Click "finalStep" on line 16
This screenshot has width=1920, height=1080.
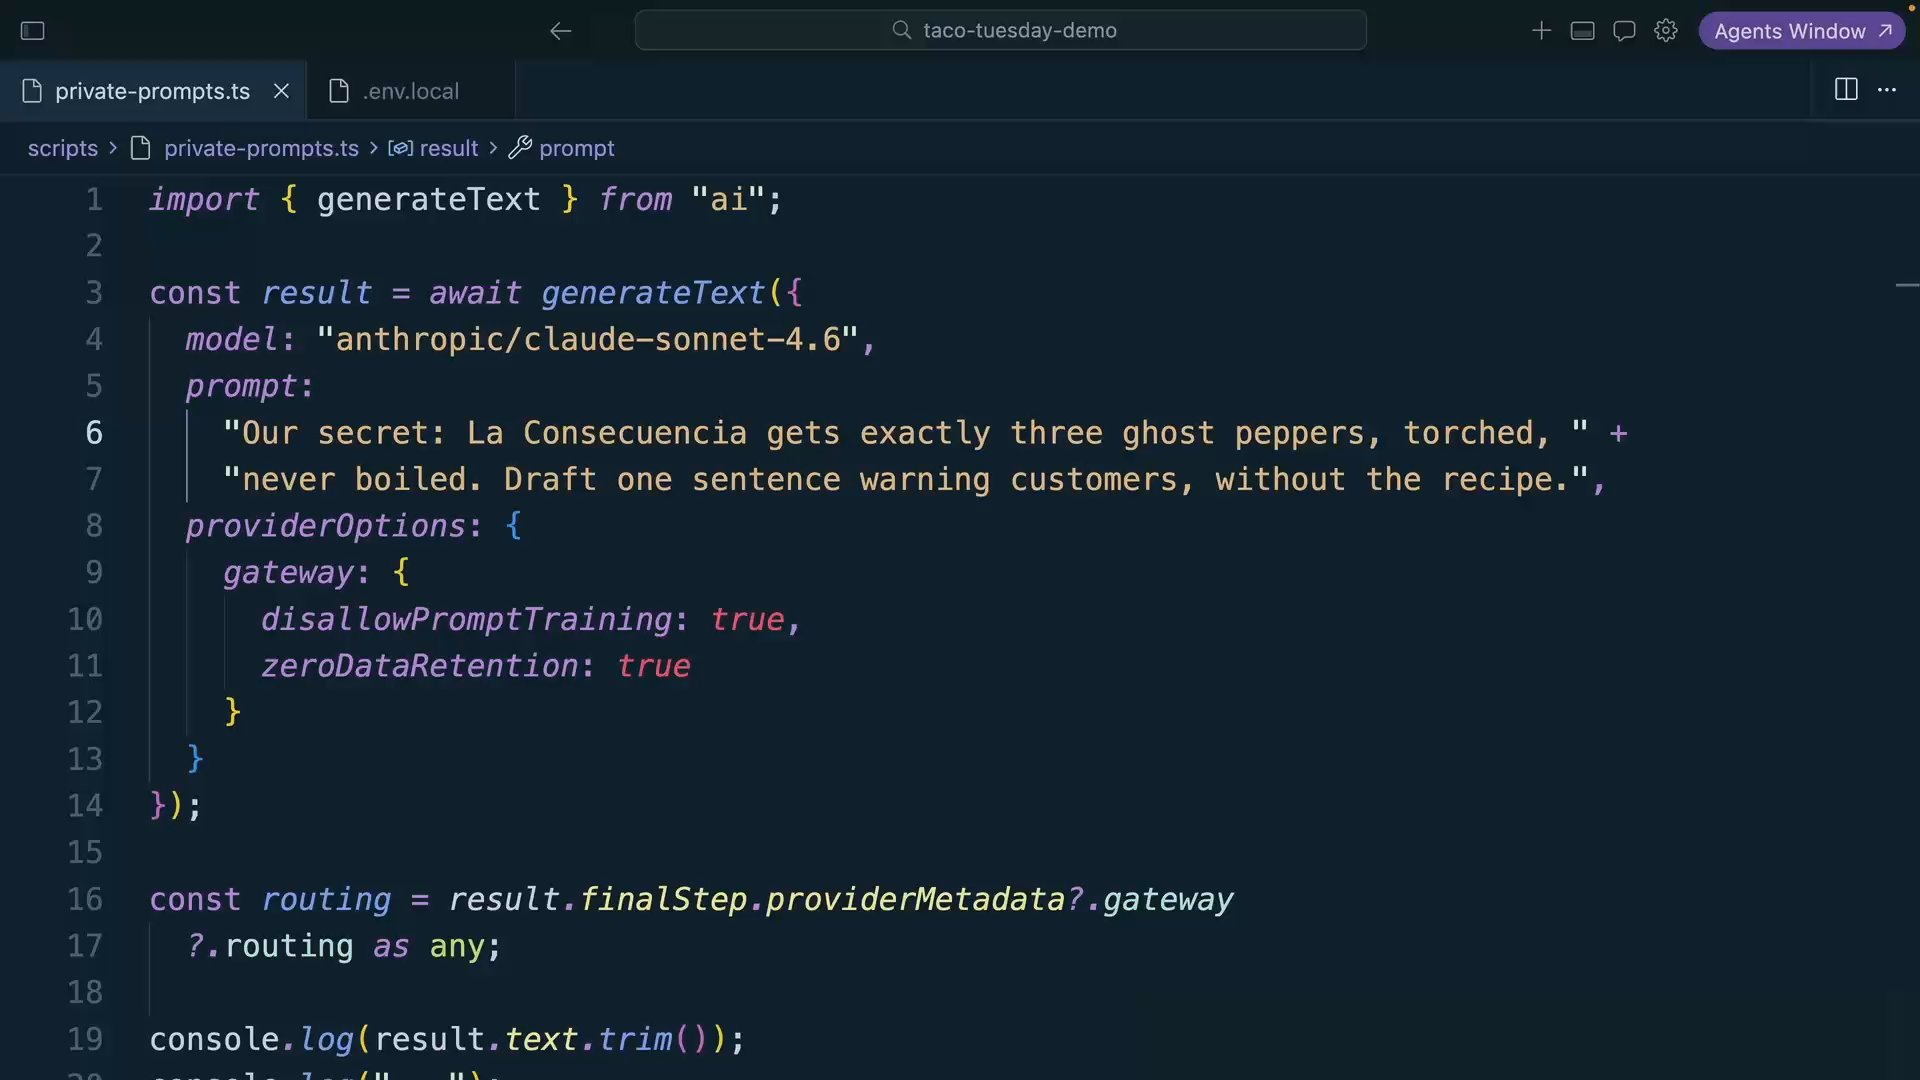tap(663, 900)
